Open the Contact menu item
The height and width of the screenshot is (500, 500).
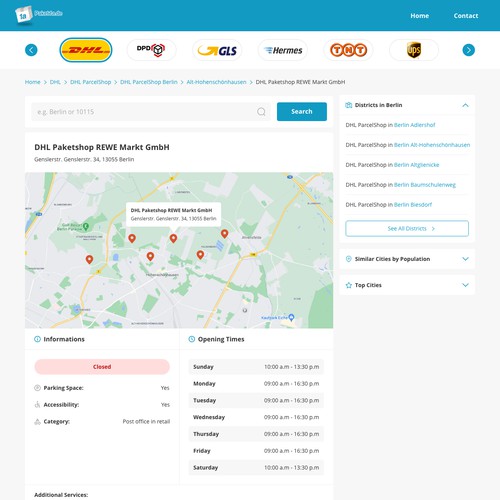pyautogui.click(x=466, y=16)
